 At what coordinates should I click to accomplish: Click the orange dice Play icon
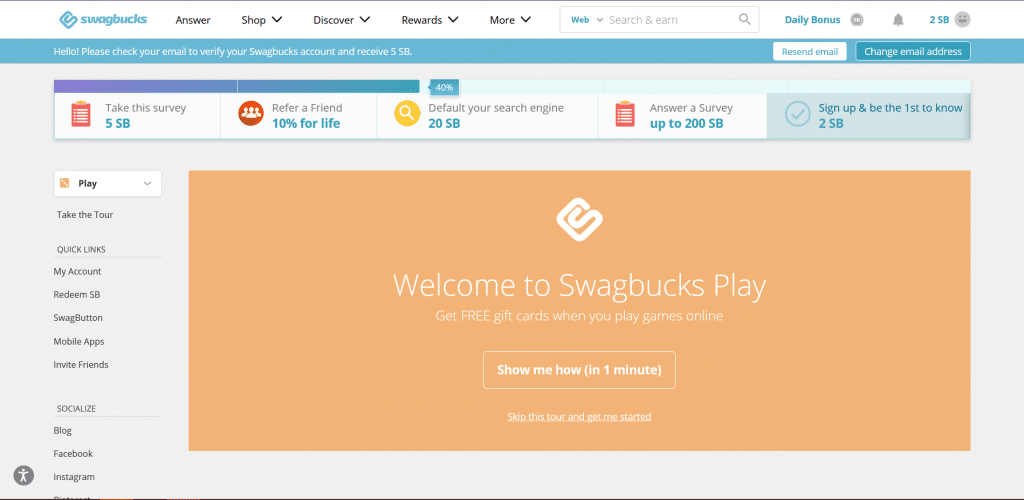pos(65,183)
